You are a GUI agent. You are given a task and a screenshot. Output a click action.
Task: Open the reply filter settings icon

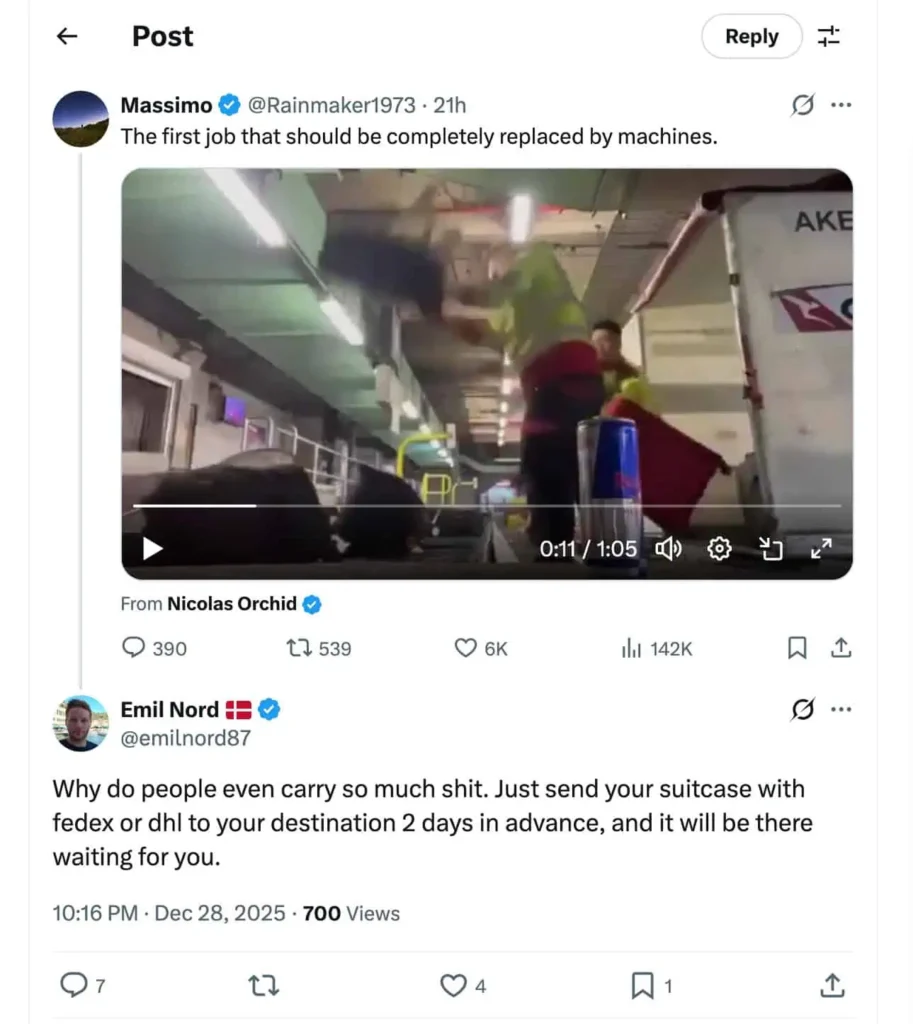(x=829, y=37)
